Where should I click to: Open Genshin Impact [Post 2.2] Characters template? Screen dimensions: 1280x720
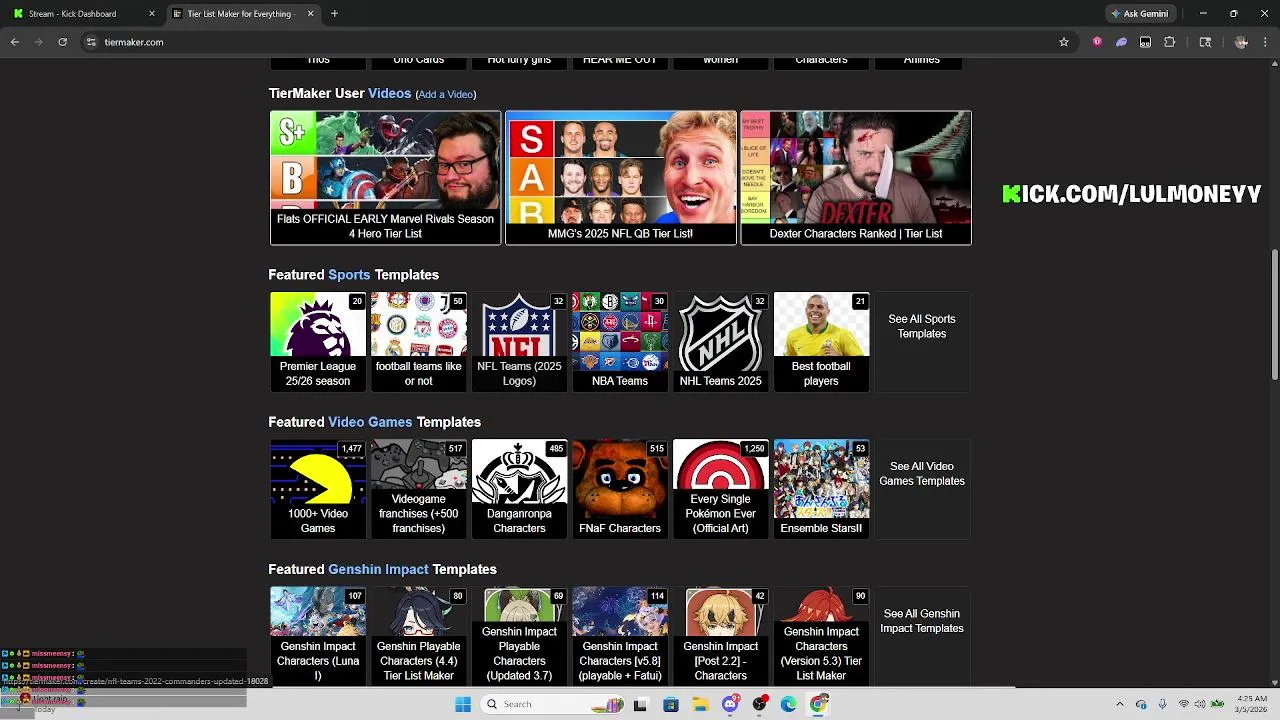point(721,636)
